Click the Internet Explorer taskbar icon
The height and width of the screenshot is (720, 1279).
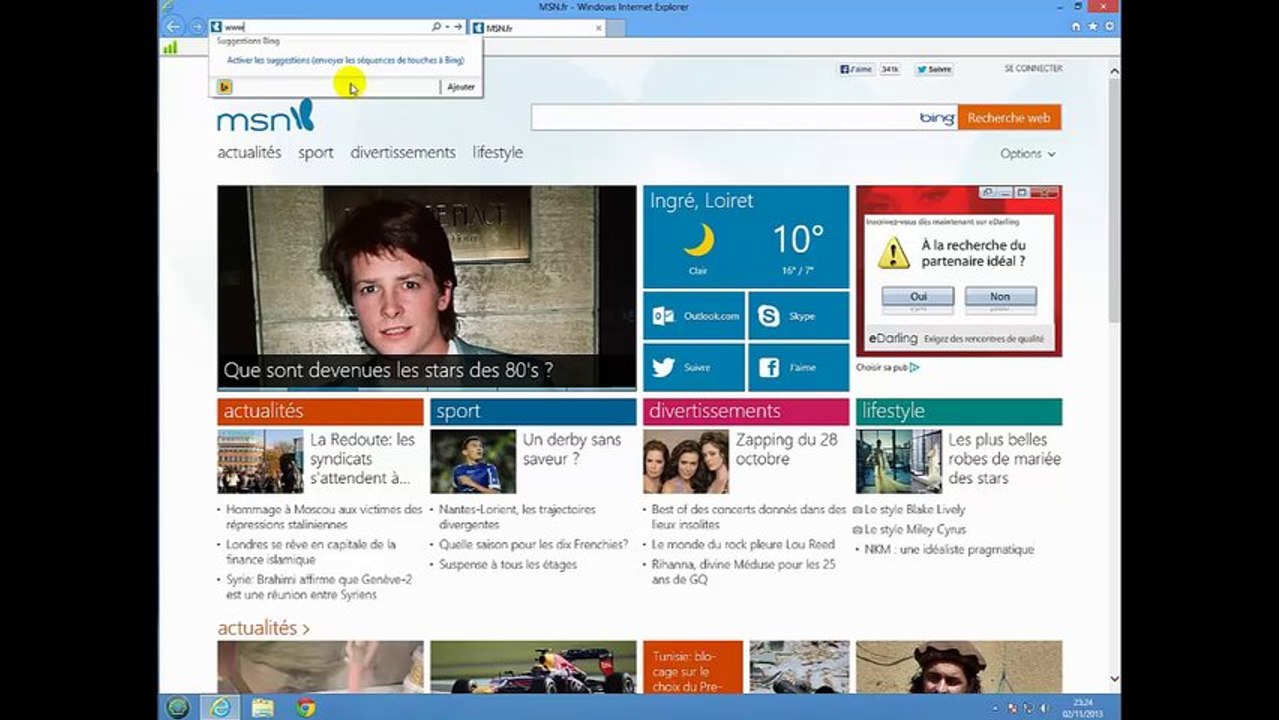pos(219,707)
